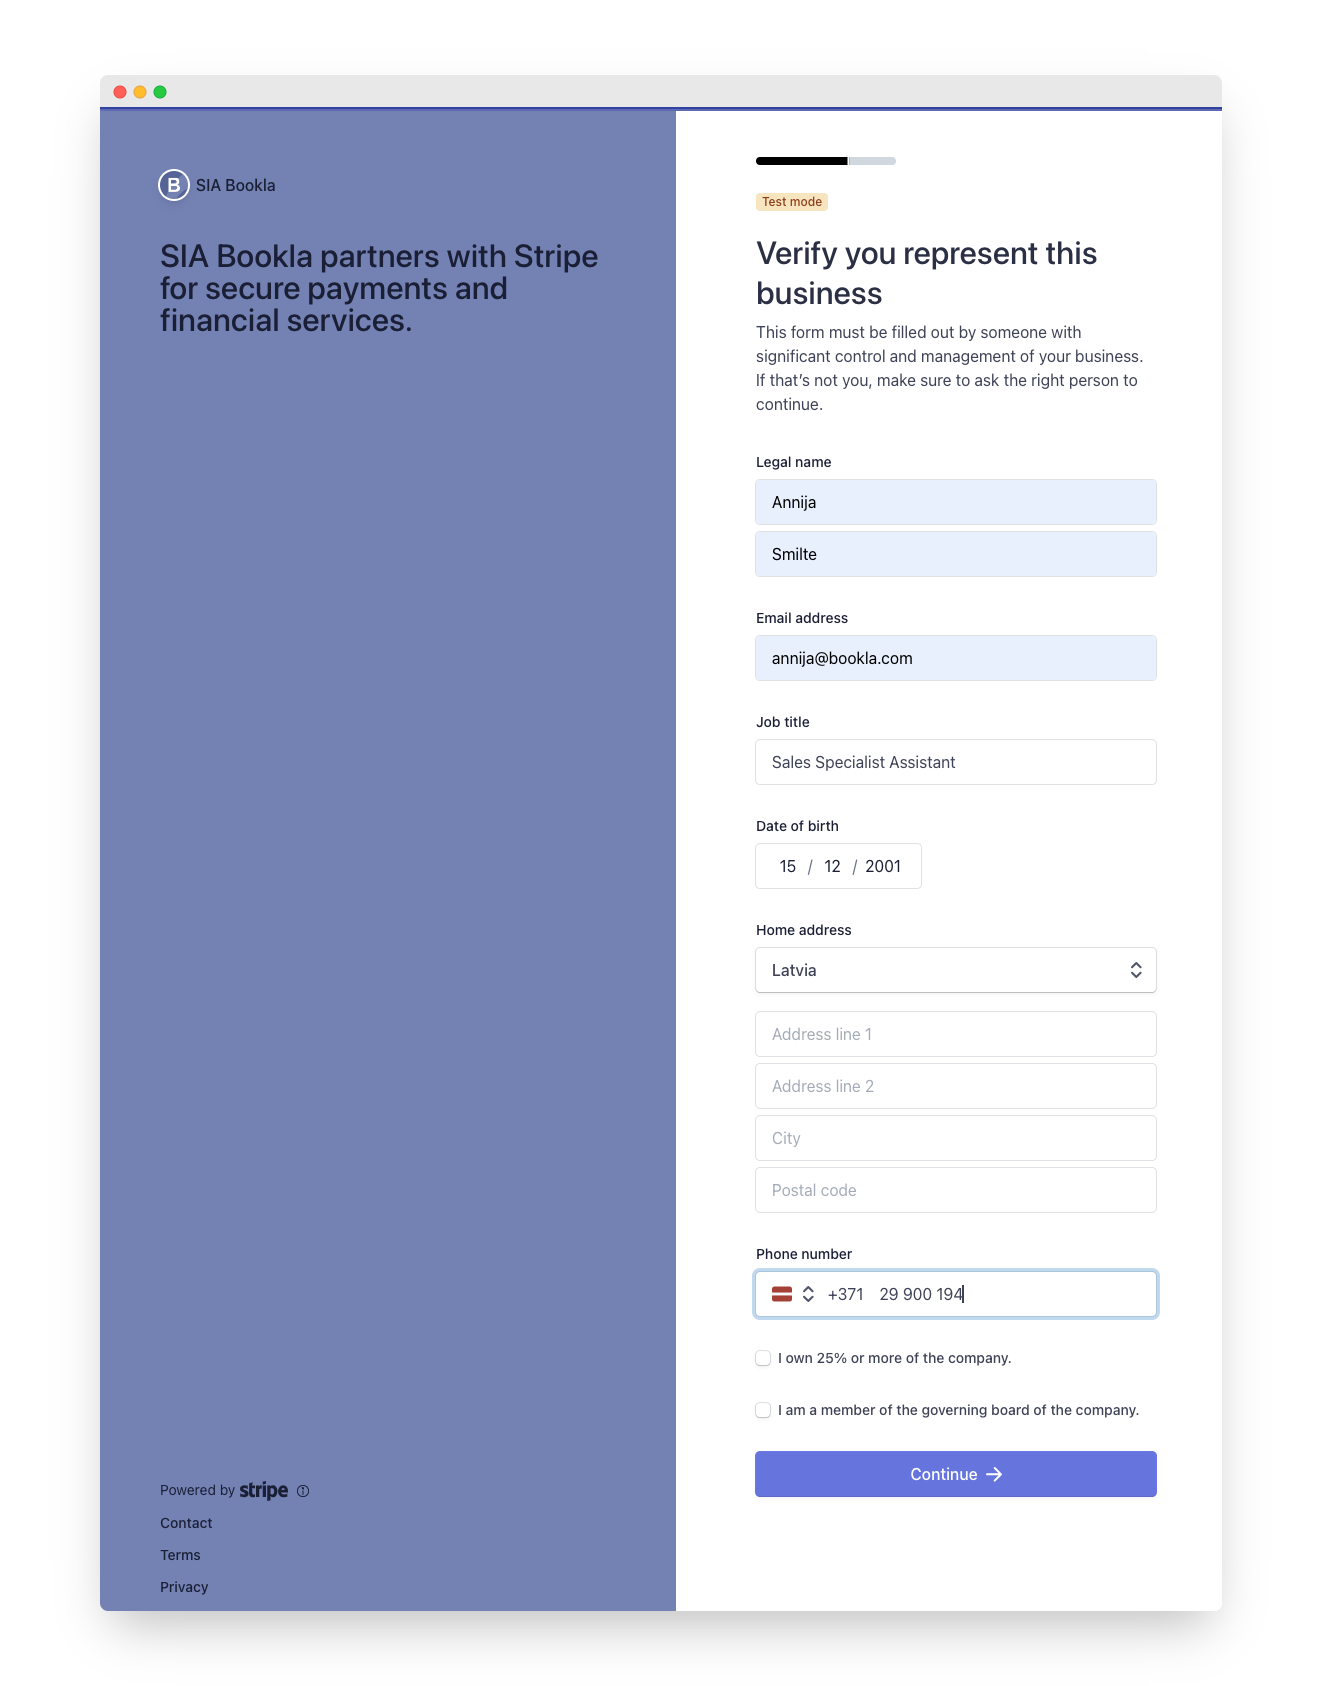The width and height of the screenshot is (1322, 1686).
Task: Follow the Privacy link
Action: pyautogui.click(x=184, y=1587)
